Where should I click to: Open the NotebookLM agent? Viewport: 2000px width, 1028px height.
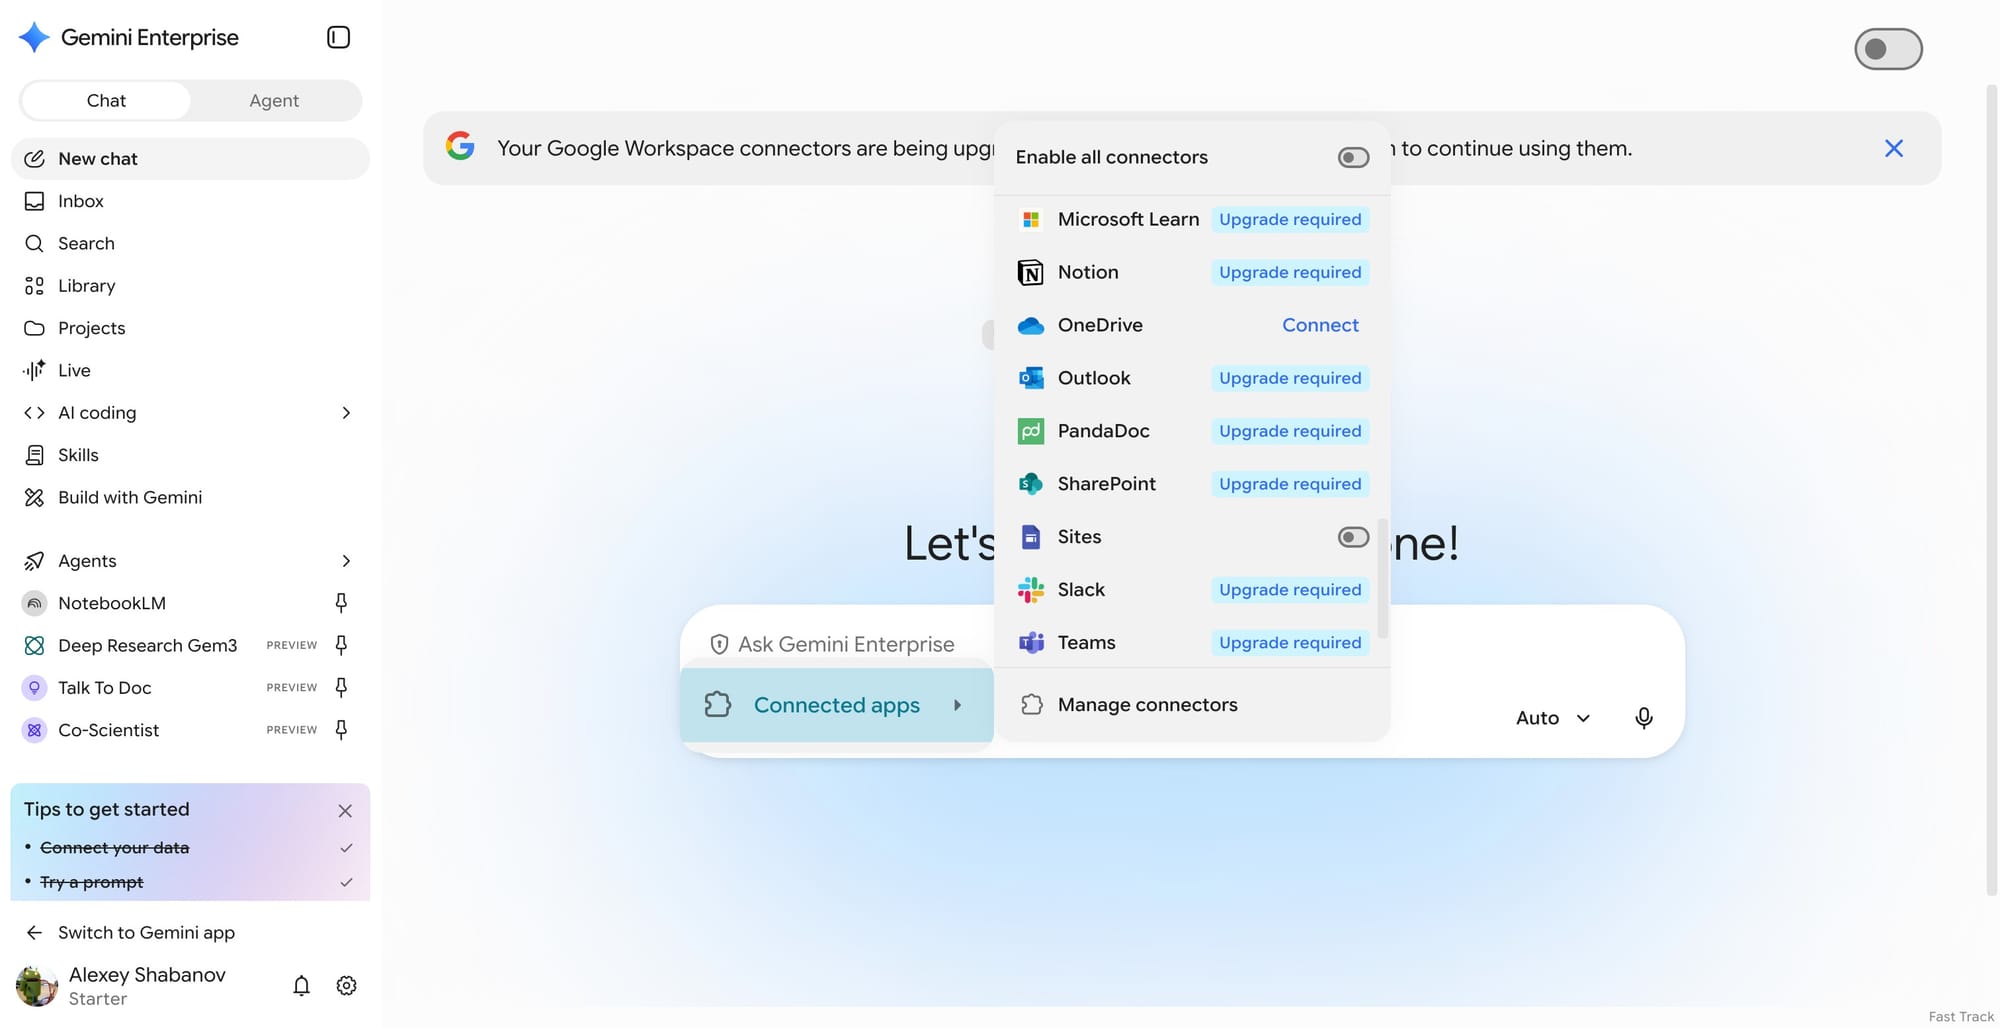pos(112,603)
